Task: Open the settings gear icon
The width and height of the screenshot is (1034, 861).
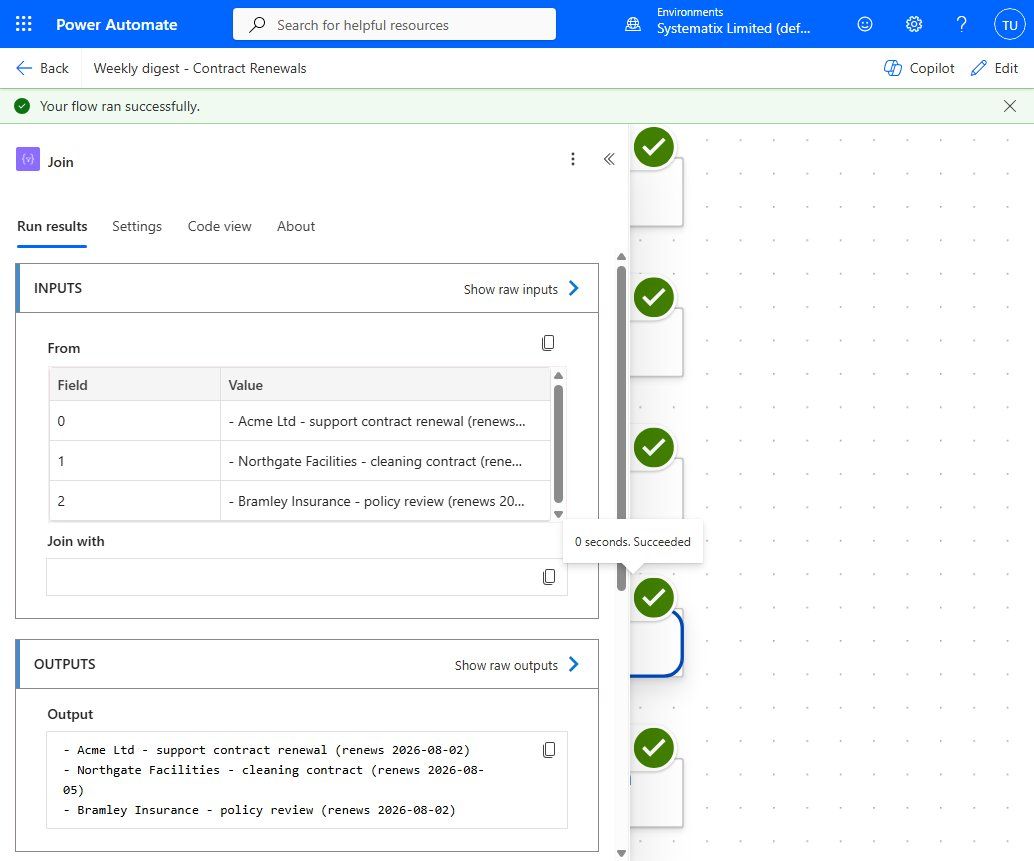Action: (x=913, y=24)
